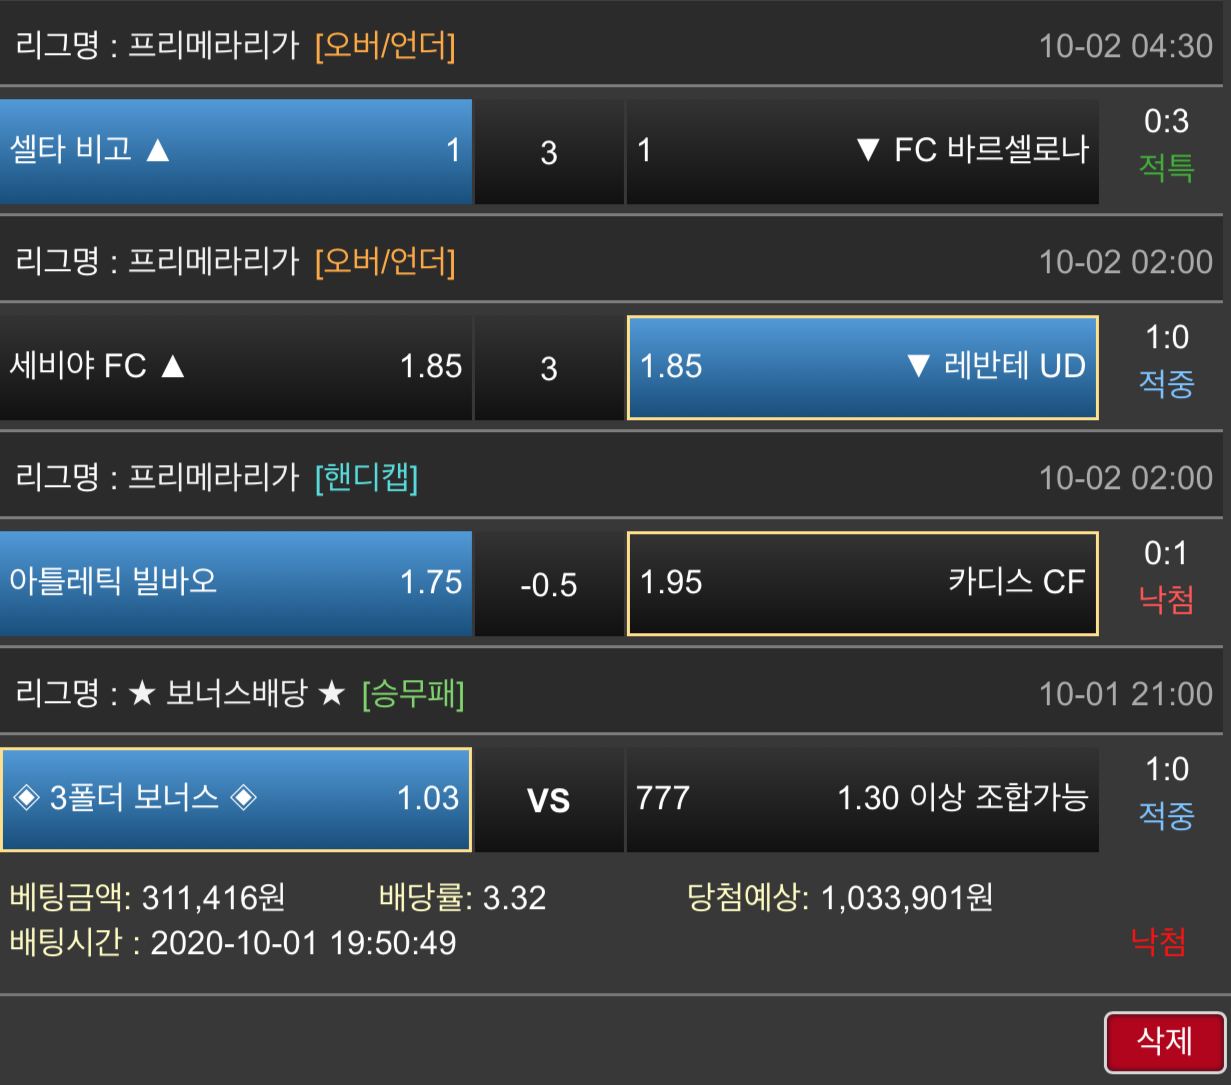Screen dimensions: 1231x1085
Task: Select the FC 바르셀로나 under bet cell
Action: (x=862, y=151)
